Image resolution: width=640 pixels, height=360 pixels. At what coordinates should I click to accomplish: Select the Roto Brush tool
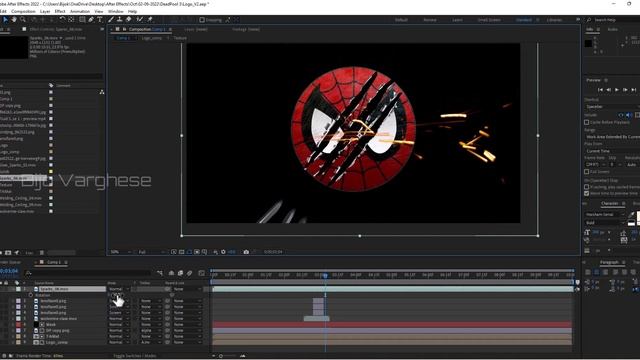140,20
